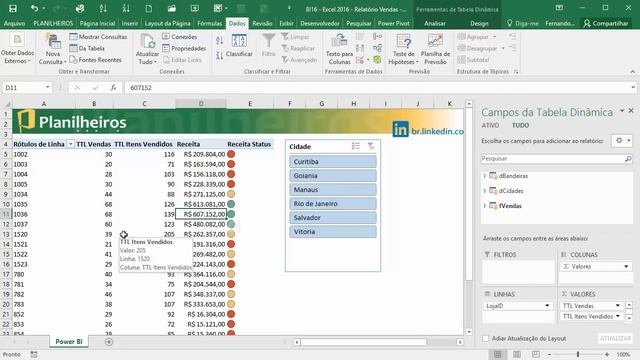Filter slicer by Rio de Janeiro
640x360 pixels.
(x=333, y=203)
